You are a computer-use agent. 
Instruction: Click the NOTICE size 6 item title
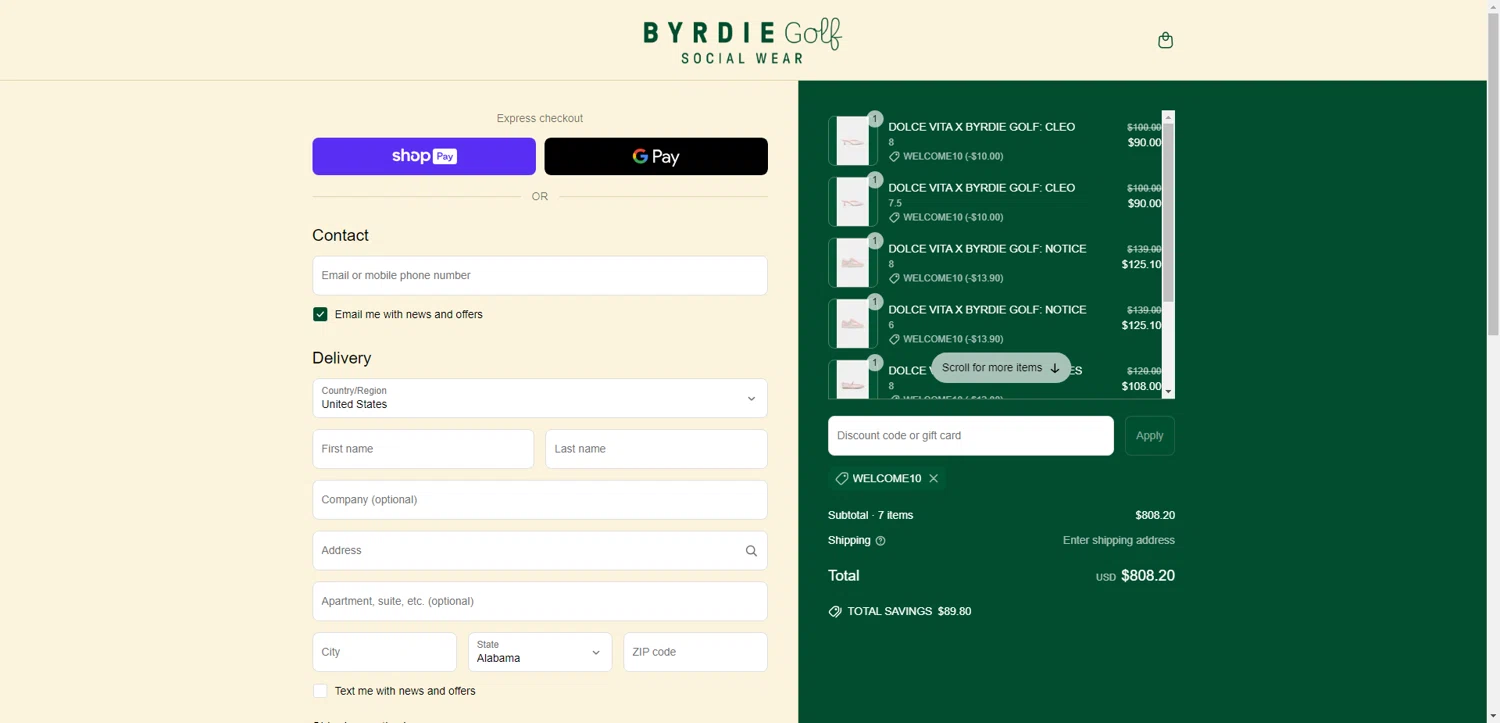(x=987, y=310)
